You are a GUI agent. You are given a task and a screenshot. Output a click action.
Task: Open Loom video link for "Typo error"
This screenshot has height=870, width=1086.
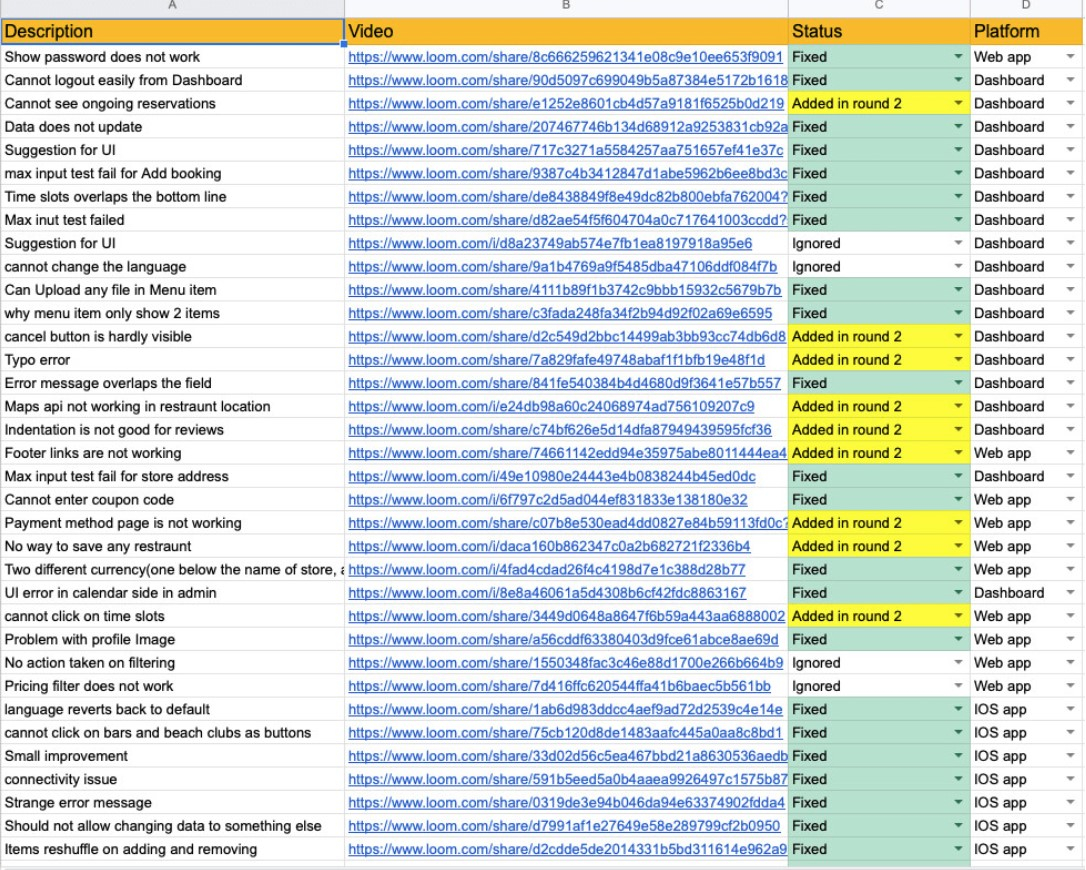[x=556, y=360]
